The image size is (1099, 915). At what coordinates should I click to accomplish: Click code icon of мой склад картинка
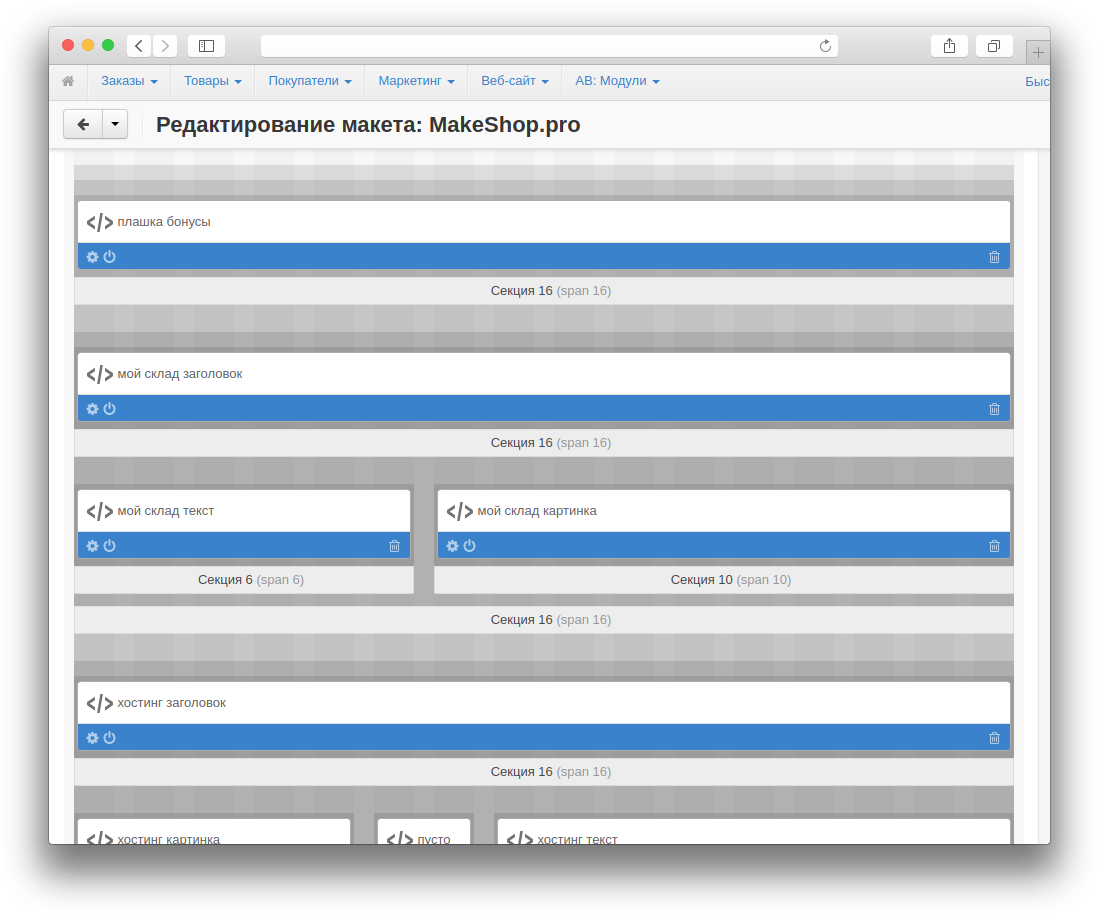click(x=460, y=511)
